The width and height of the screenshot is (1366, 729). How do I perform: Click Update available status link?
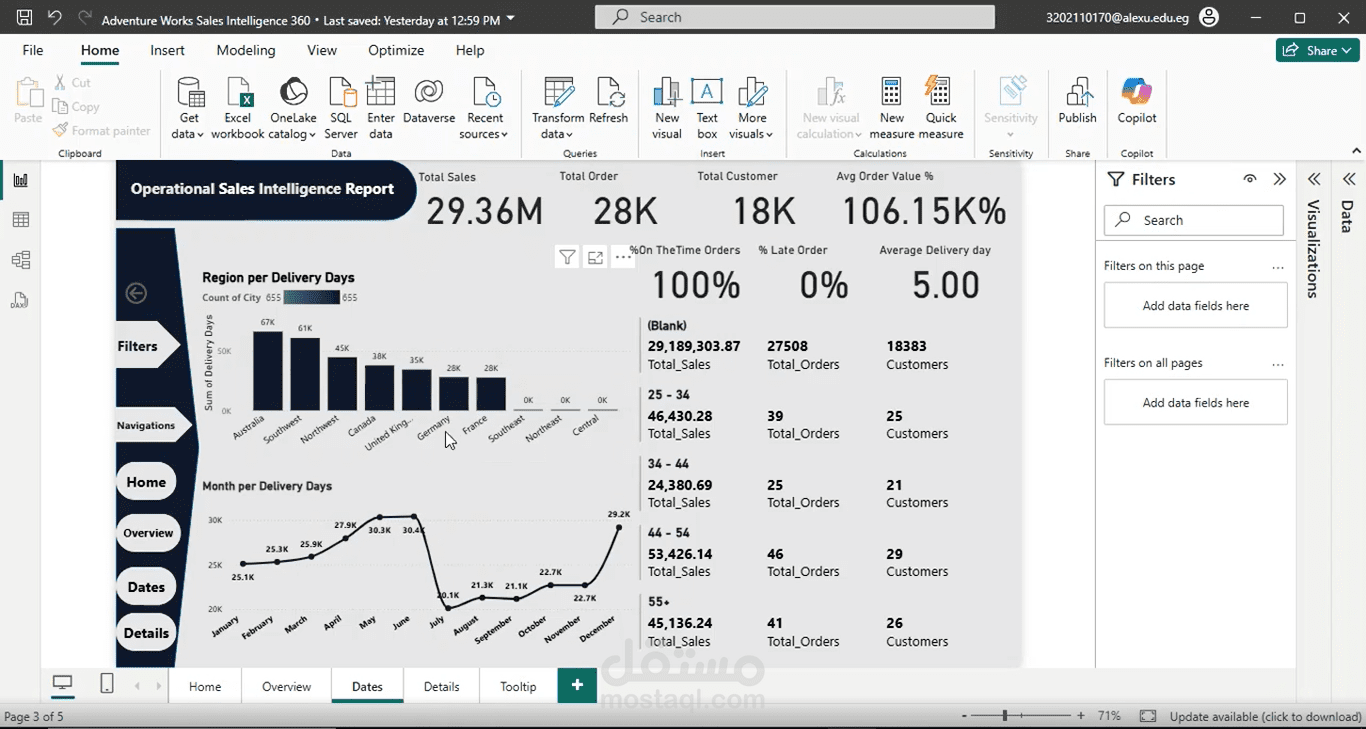1265,716
